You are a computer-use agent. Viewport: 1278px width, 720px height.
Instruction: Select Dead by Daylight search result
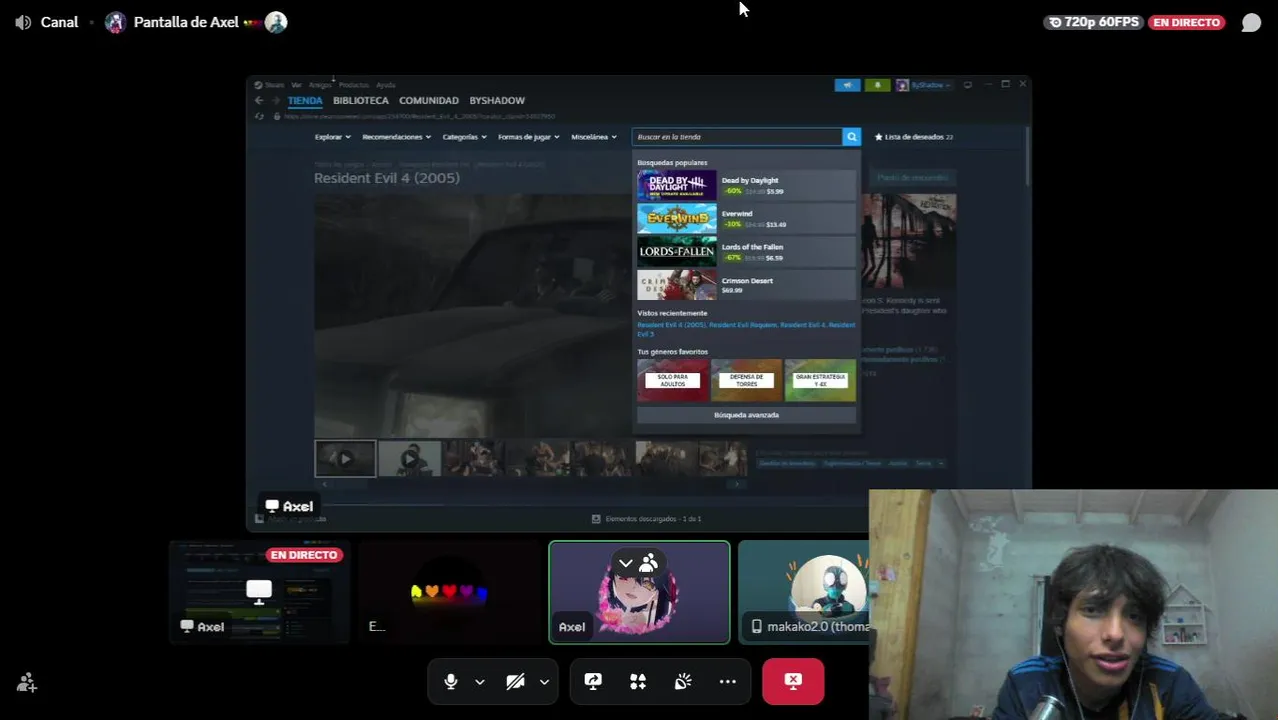(746, 185)
